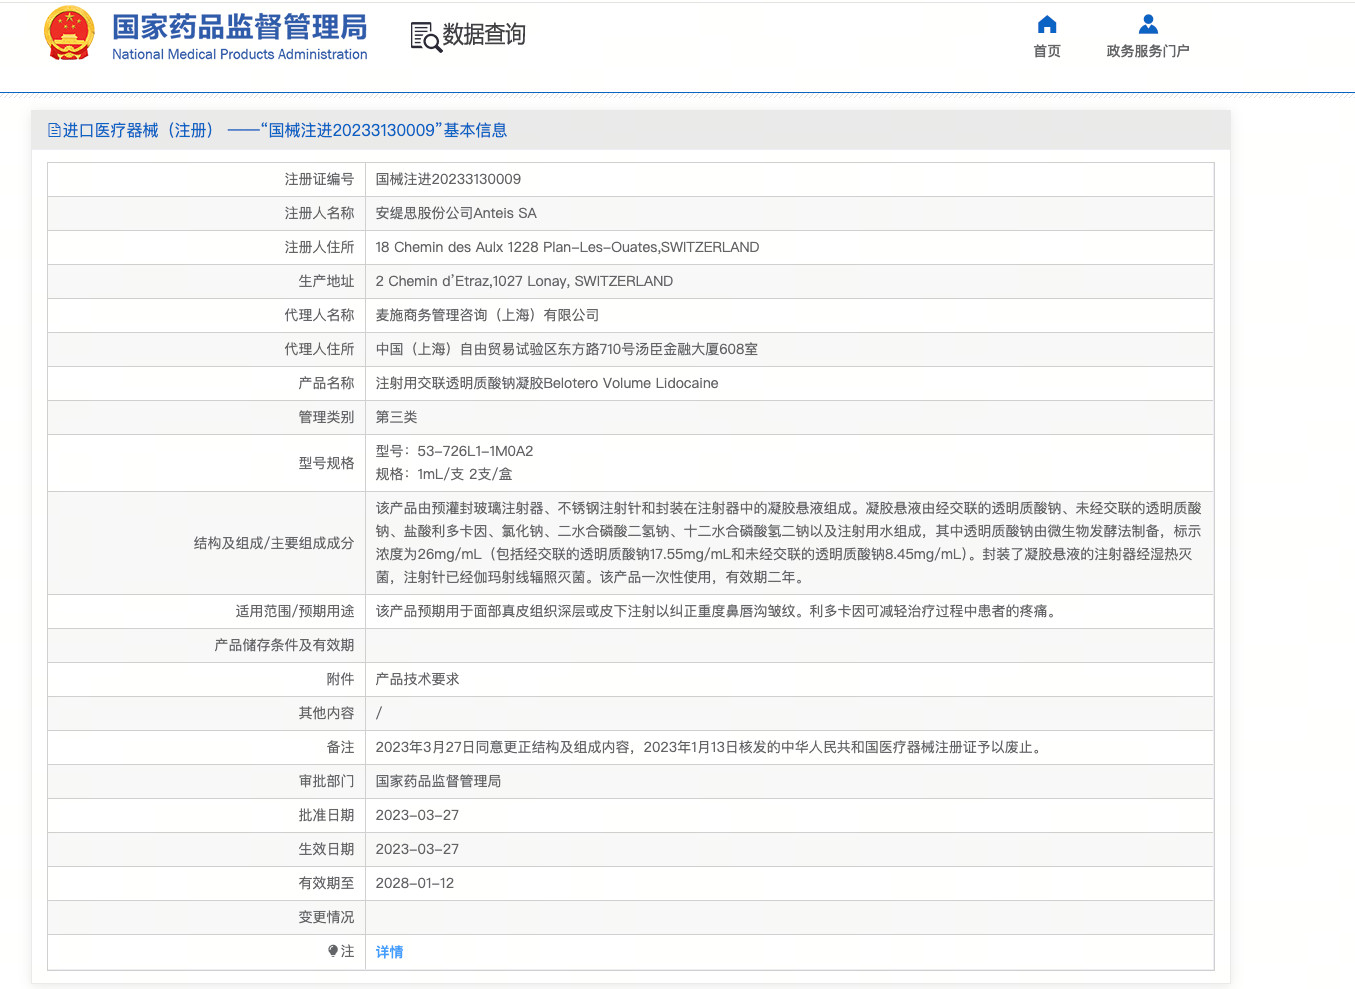Select expiry date 2028-01-12

pyautogui.click(x=415, y=883)
